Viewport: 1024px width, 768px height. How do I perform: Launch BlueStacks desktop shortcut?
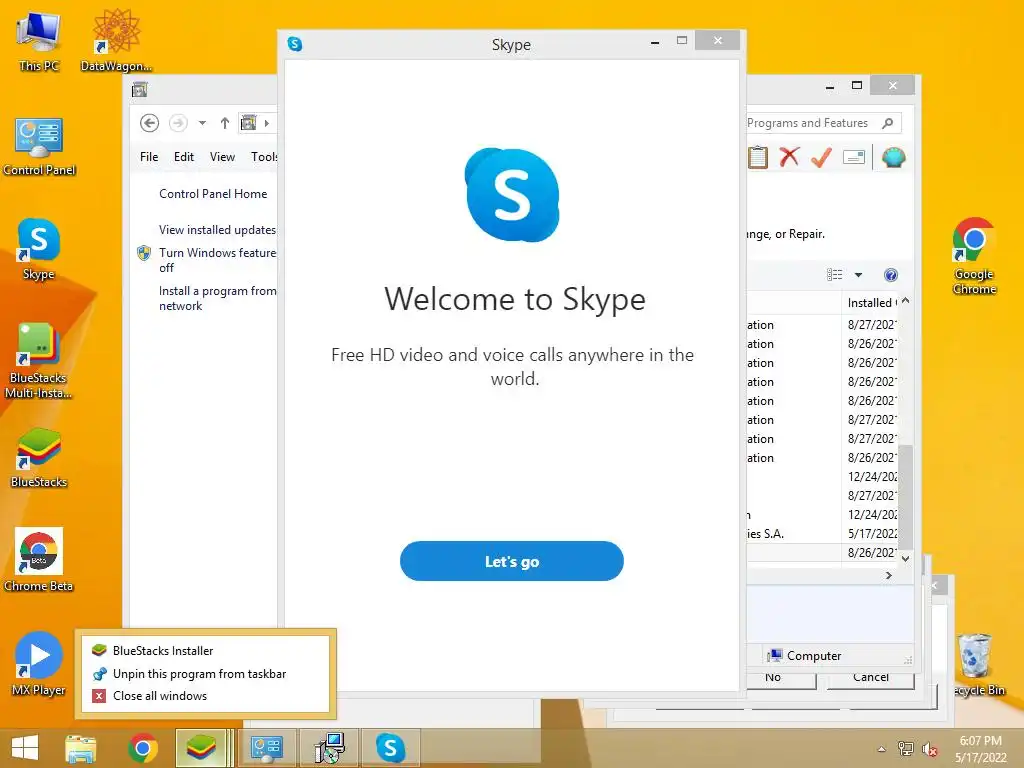coord(39,458)
